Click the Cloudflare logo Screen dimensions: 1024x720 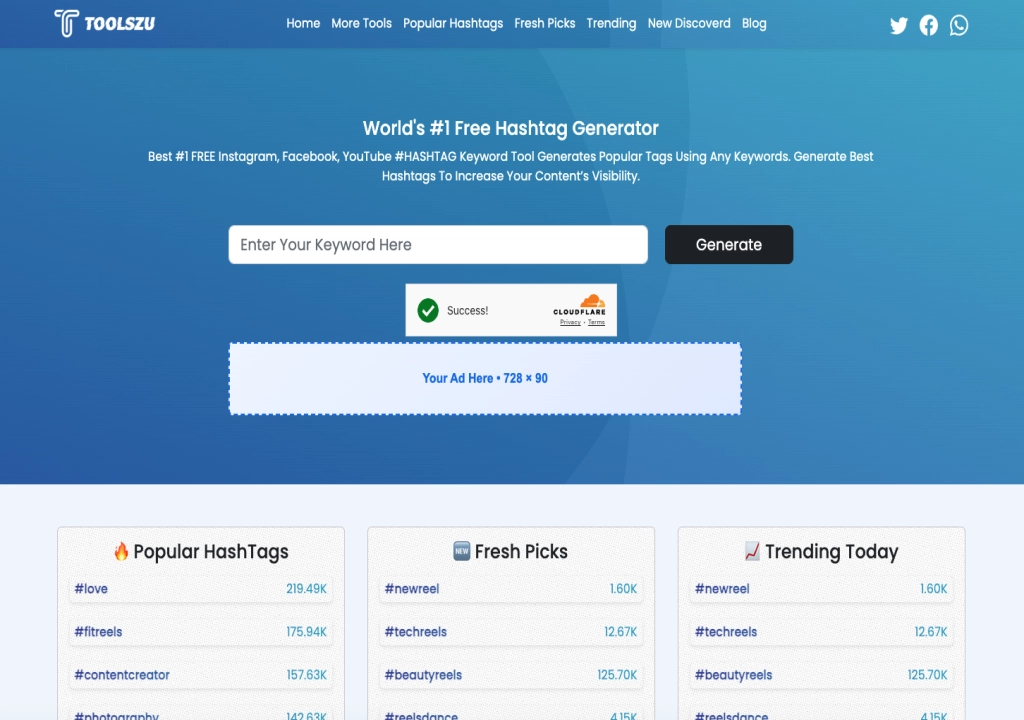580,305
